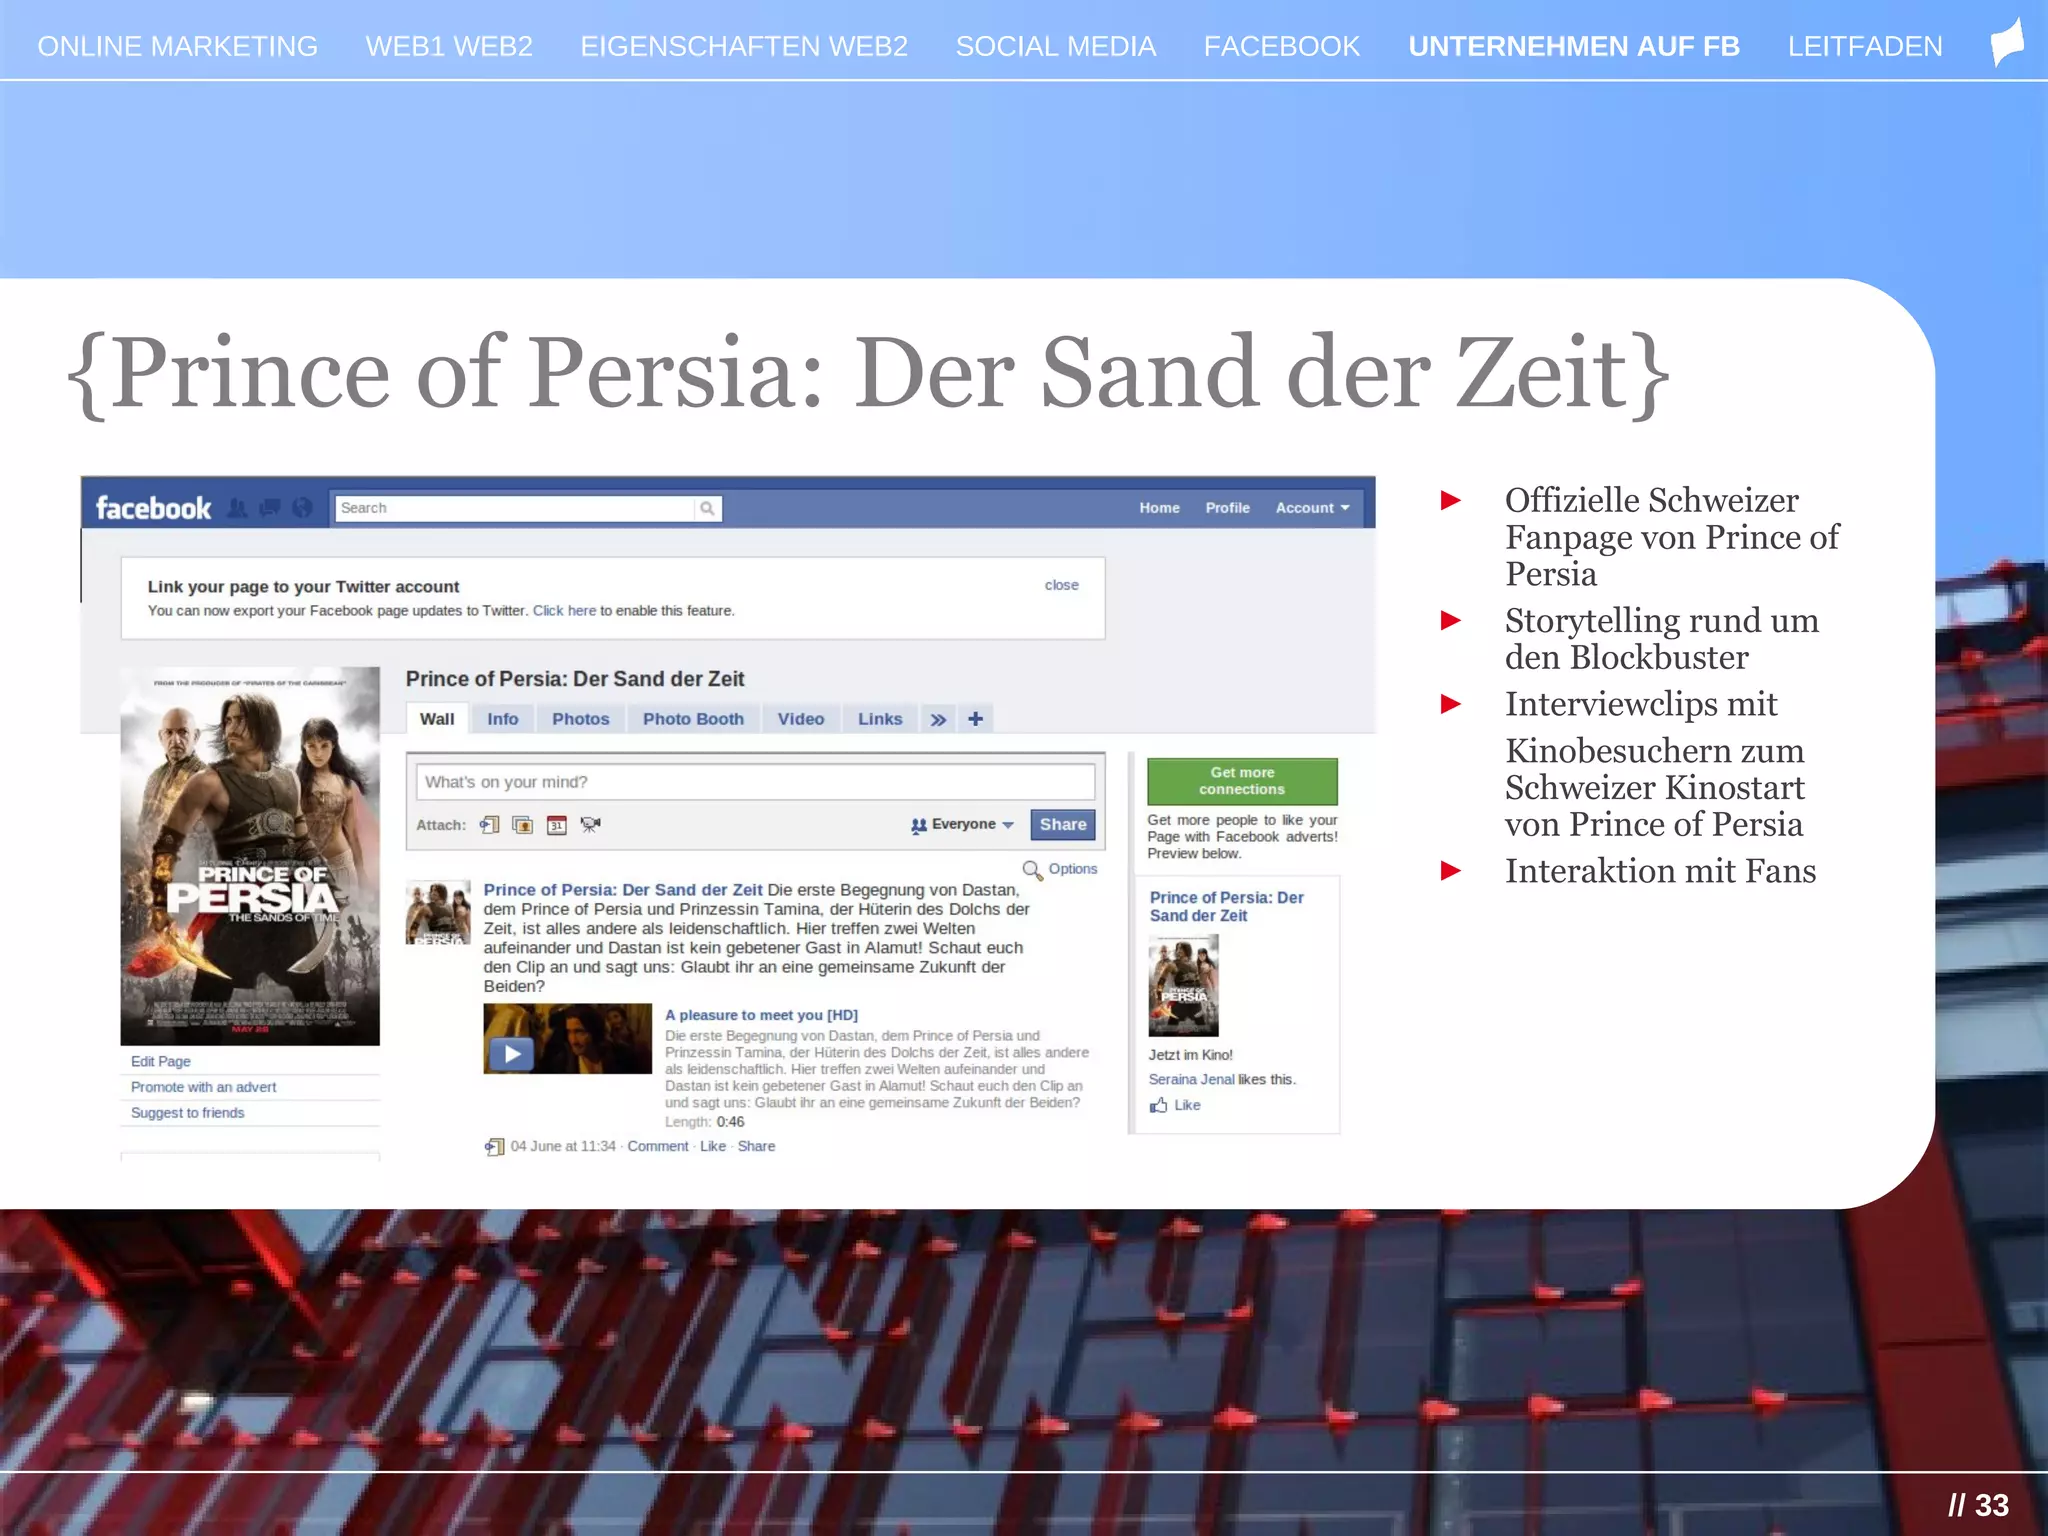Click Profile in Facebook header
The height and width of the screenshot is (1536, 2048).
coord(1227,508)
